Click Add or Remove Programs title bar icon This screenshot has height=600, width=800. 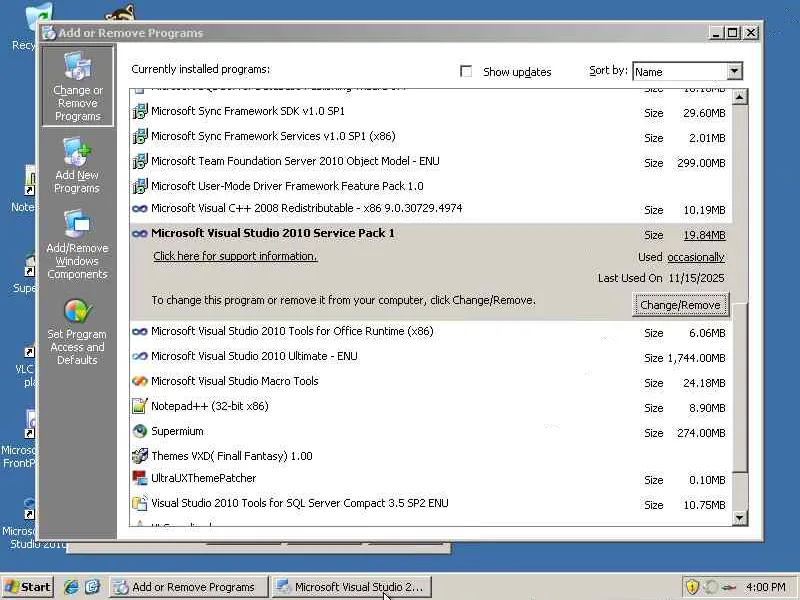coord(49,33)
